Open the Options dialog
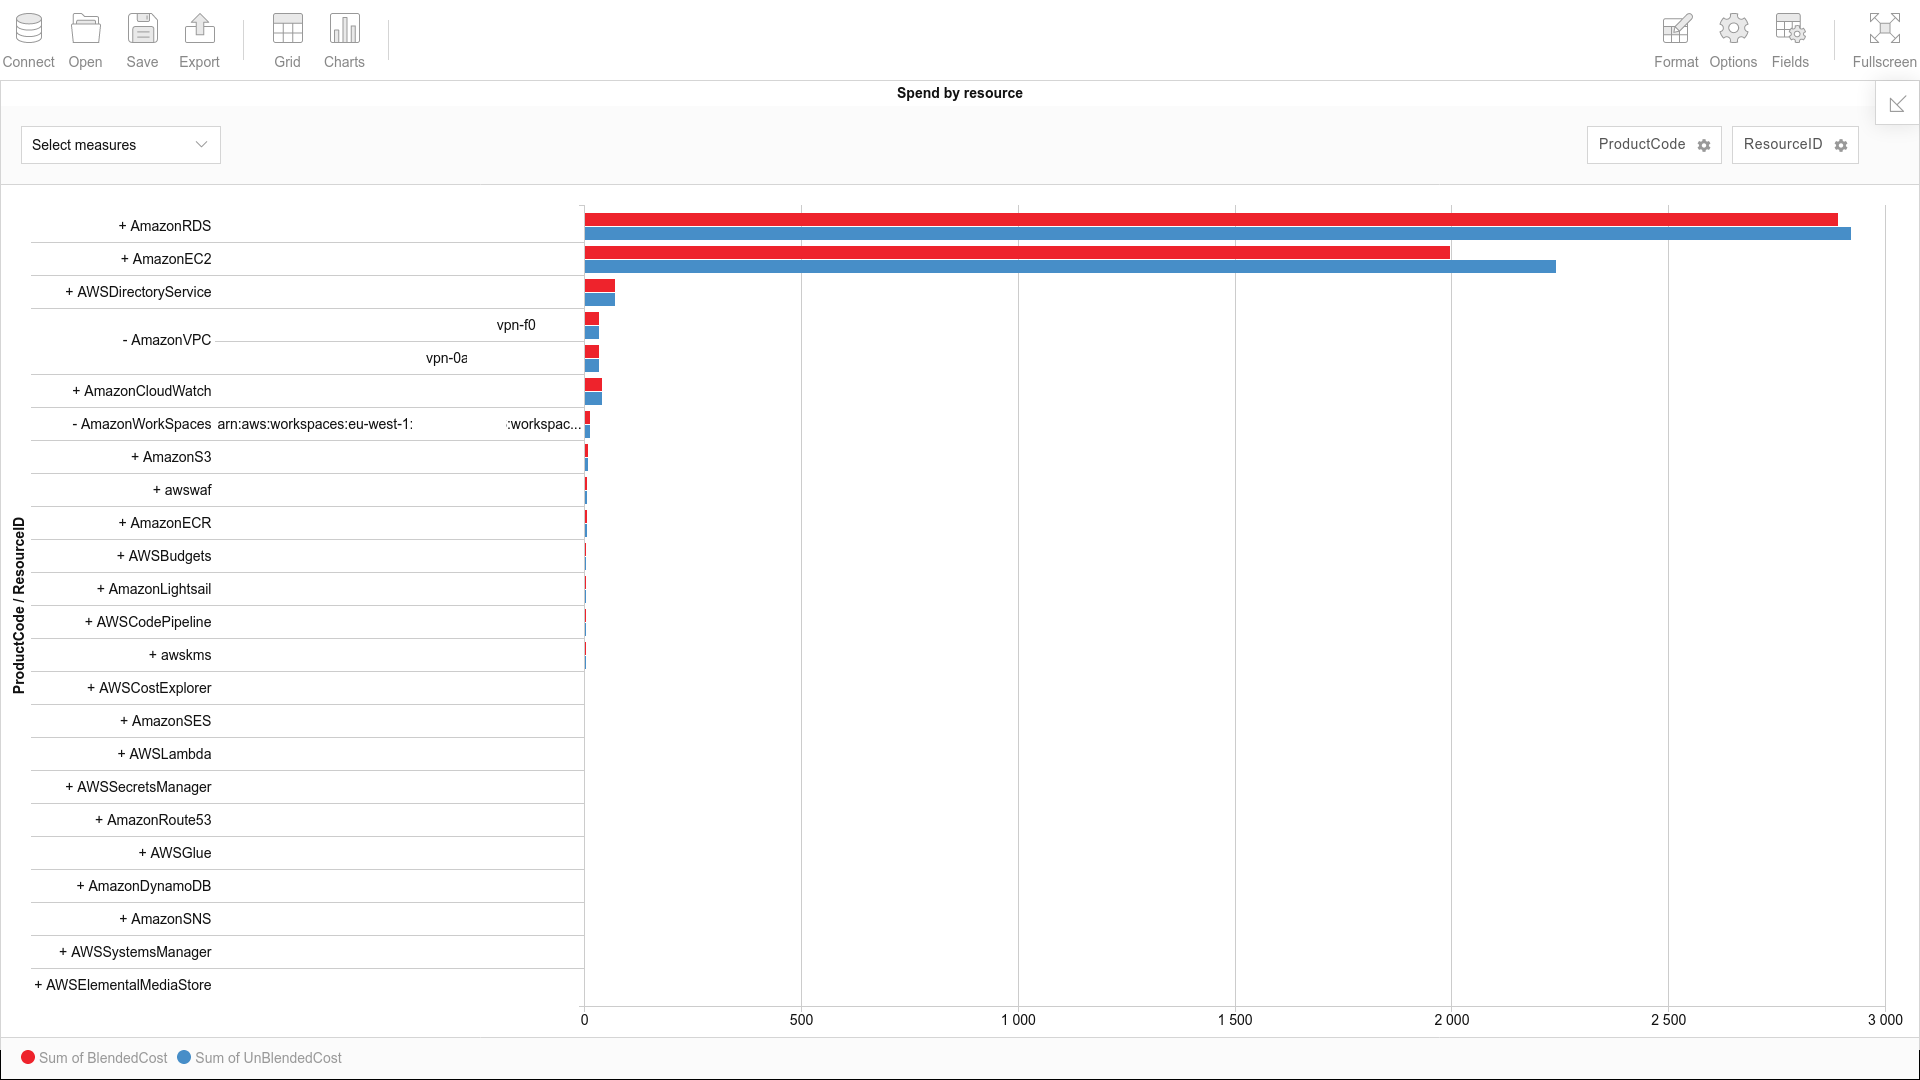 tap(1733, 40)
